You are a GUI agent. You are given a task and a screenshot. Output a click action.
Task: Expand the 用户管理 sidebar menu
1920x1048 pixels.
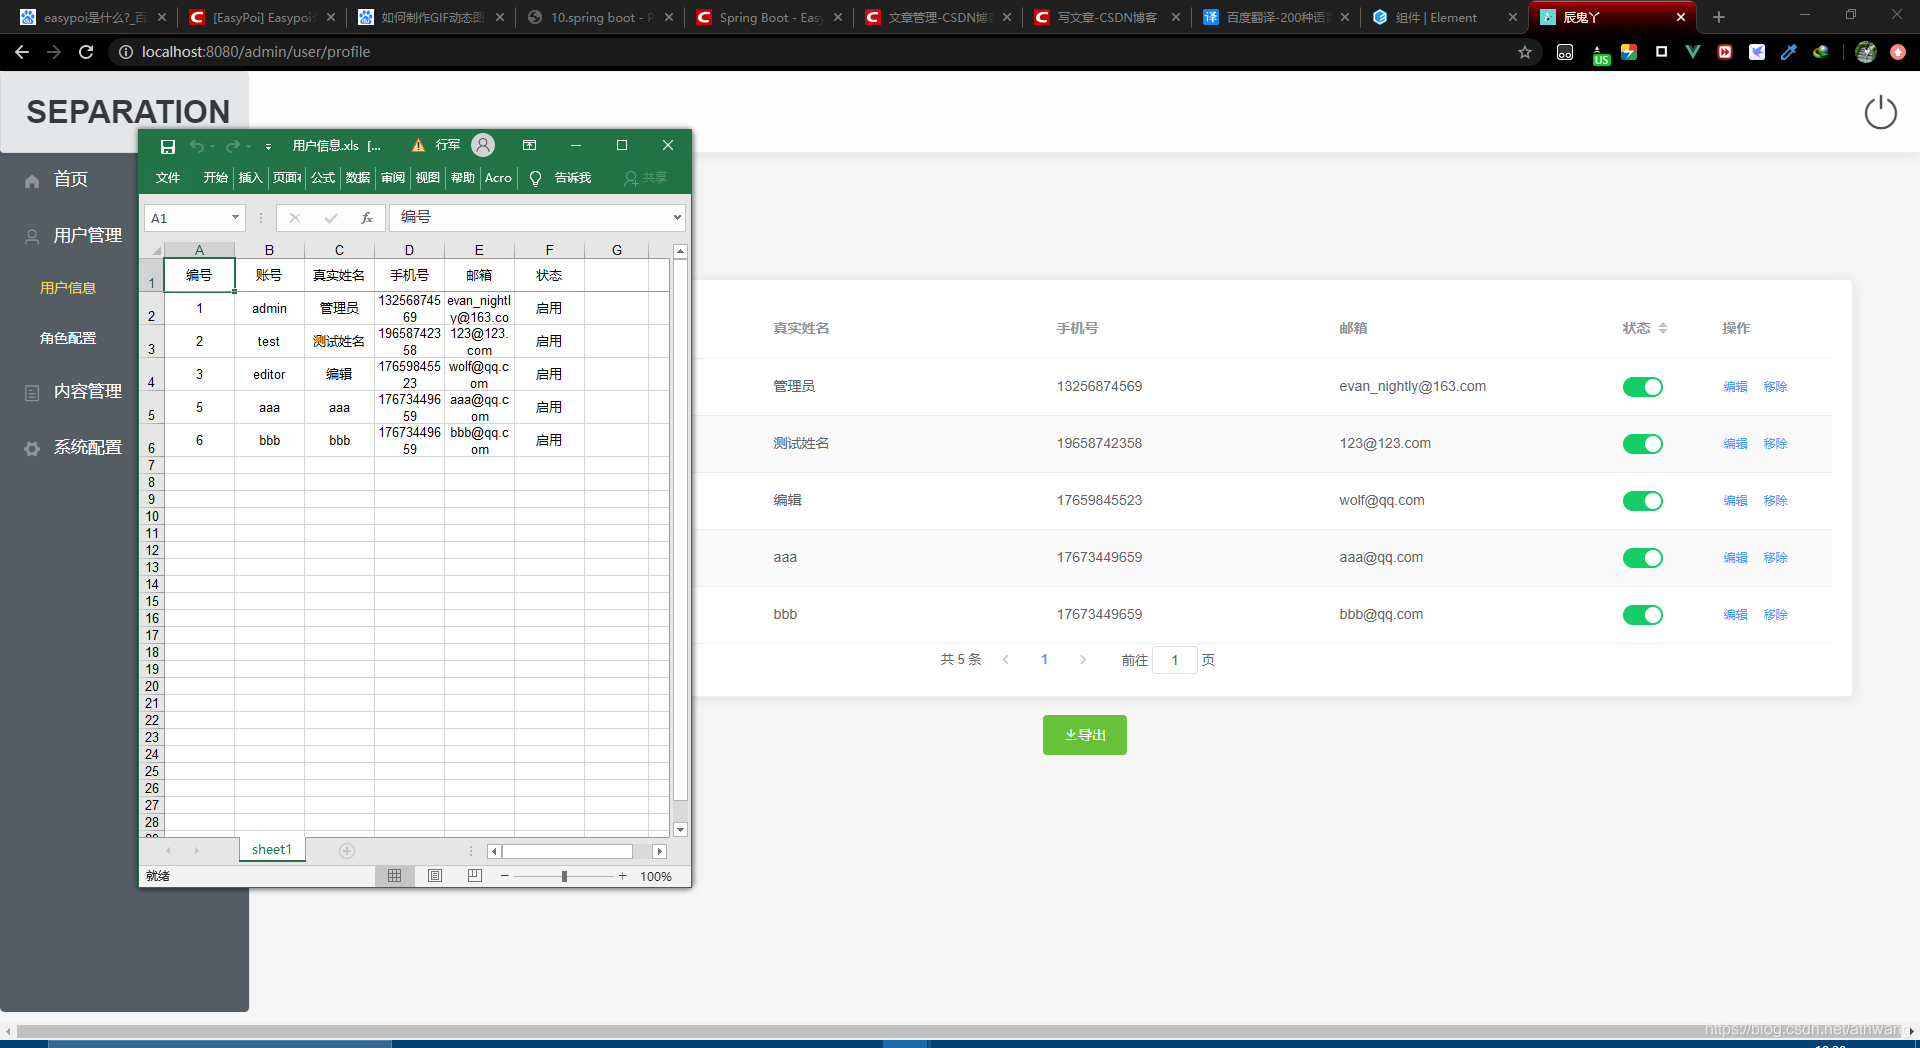click(x=87, y=235)
